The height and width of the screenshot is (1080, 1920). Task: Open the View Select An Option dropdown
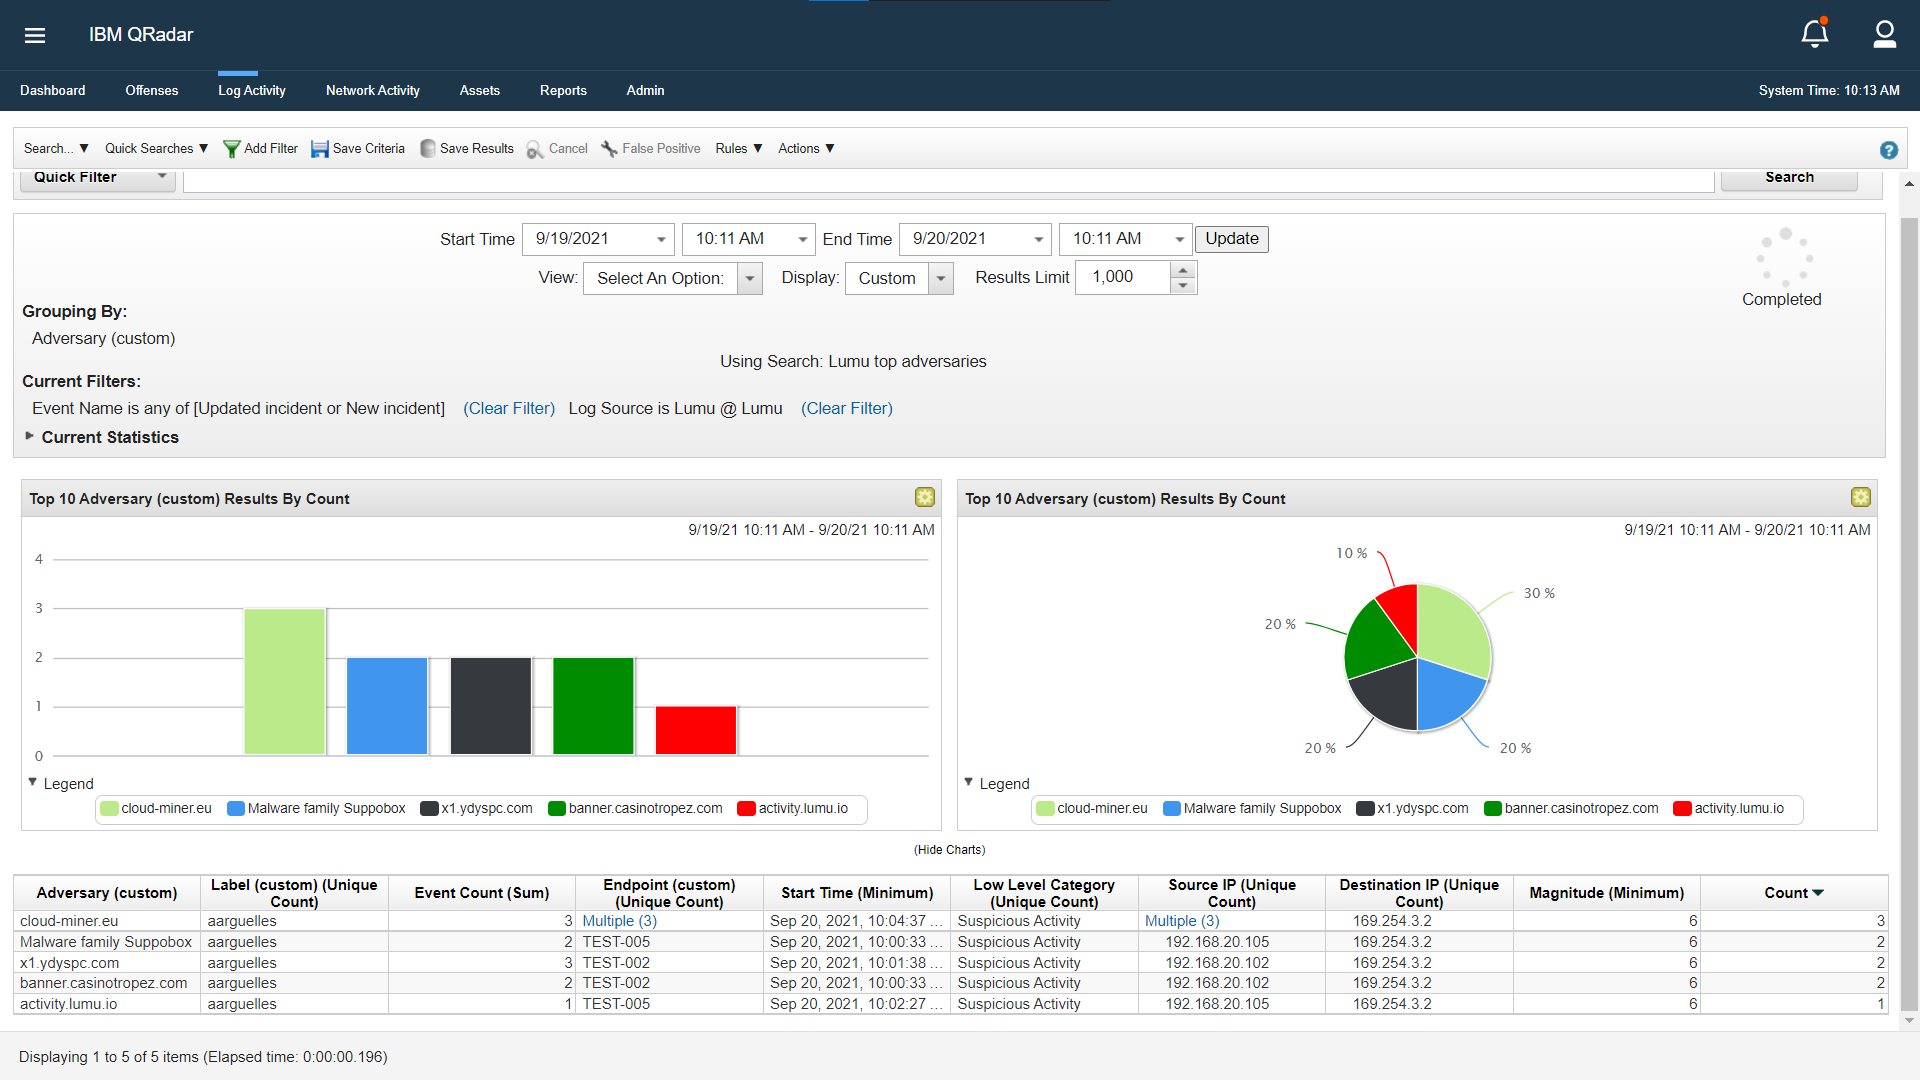coord(750,279)
